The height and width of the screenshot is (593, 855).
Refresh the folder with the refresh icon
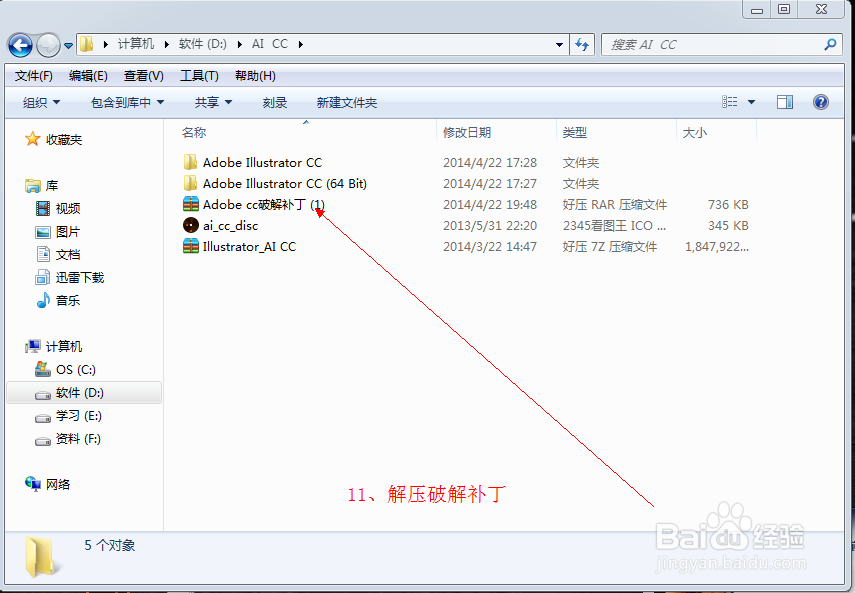[x=582, y=45]
